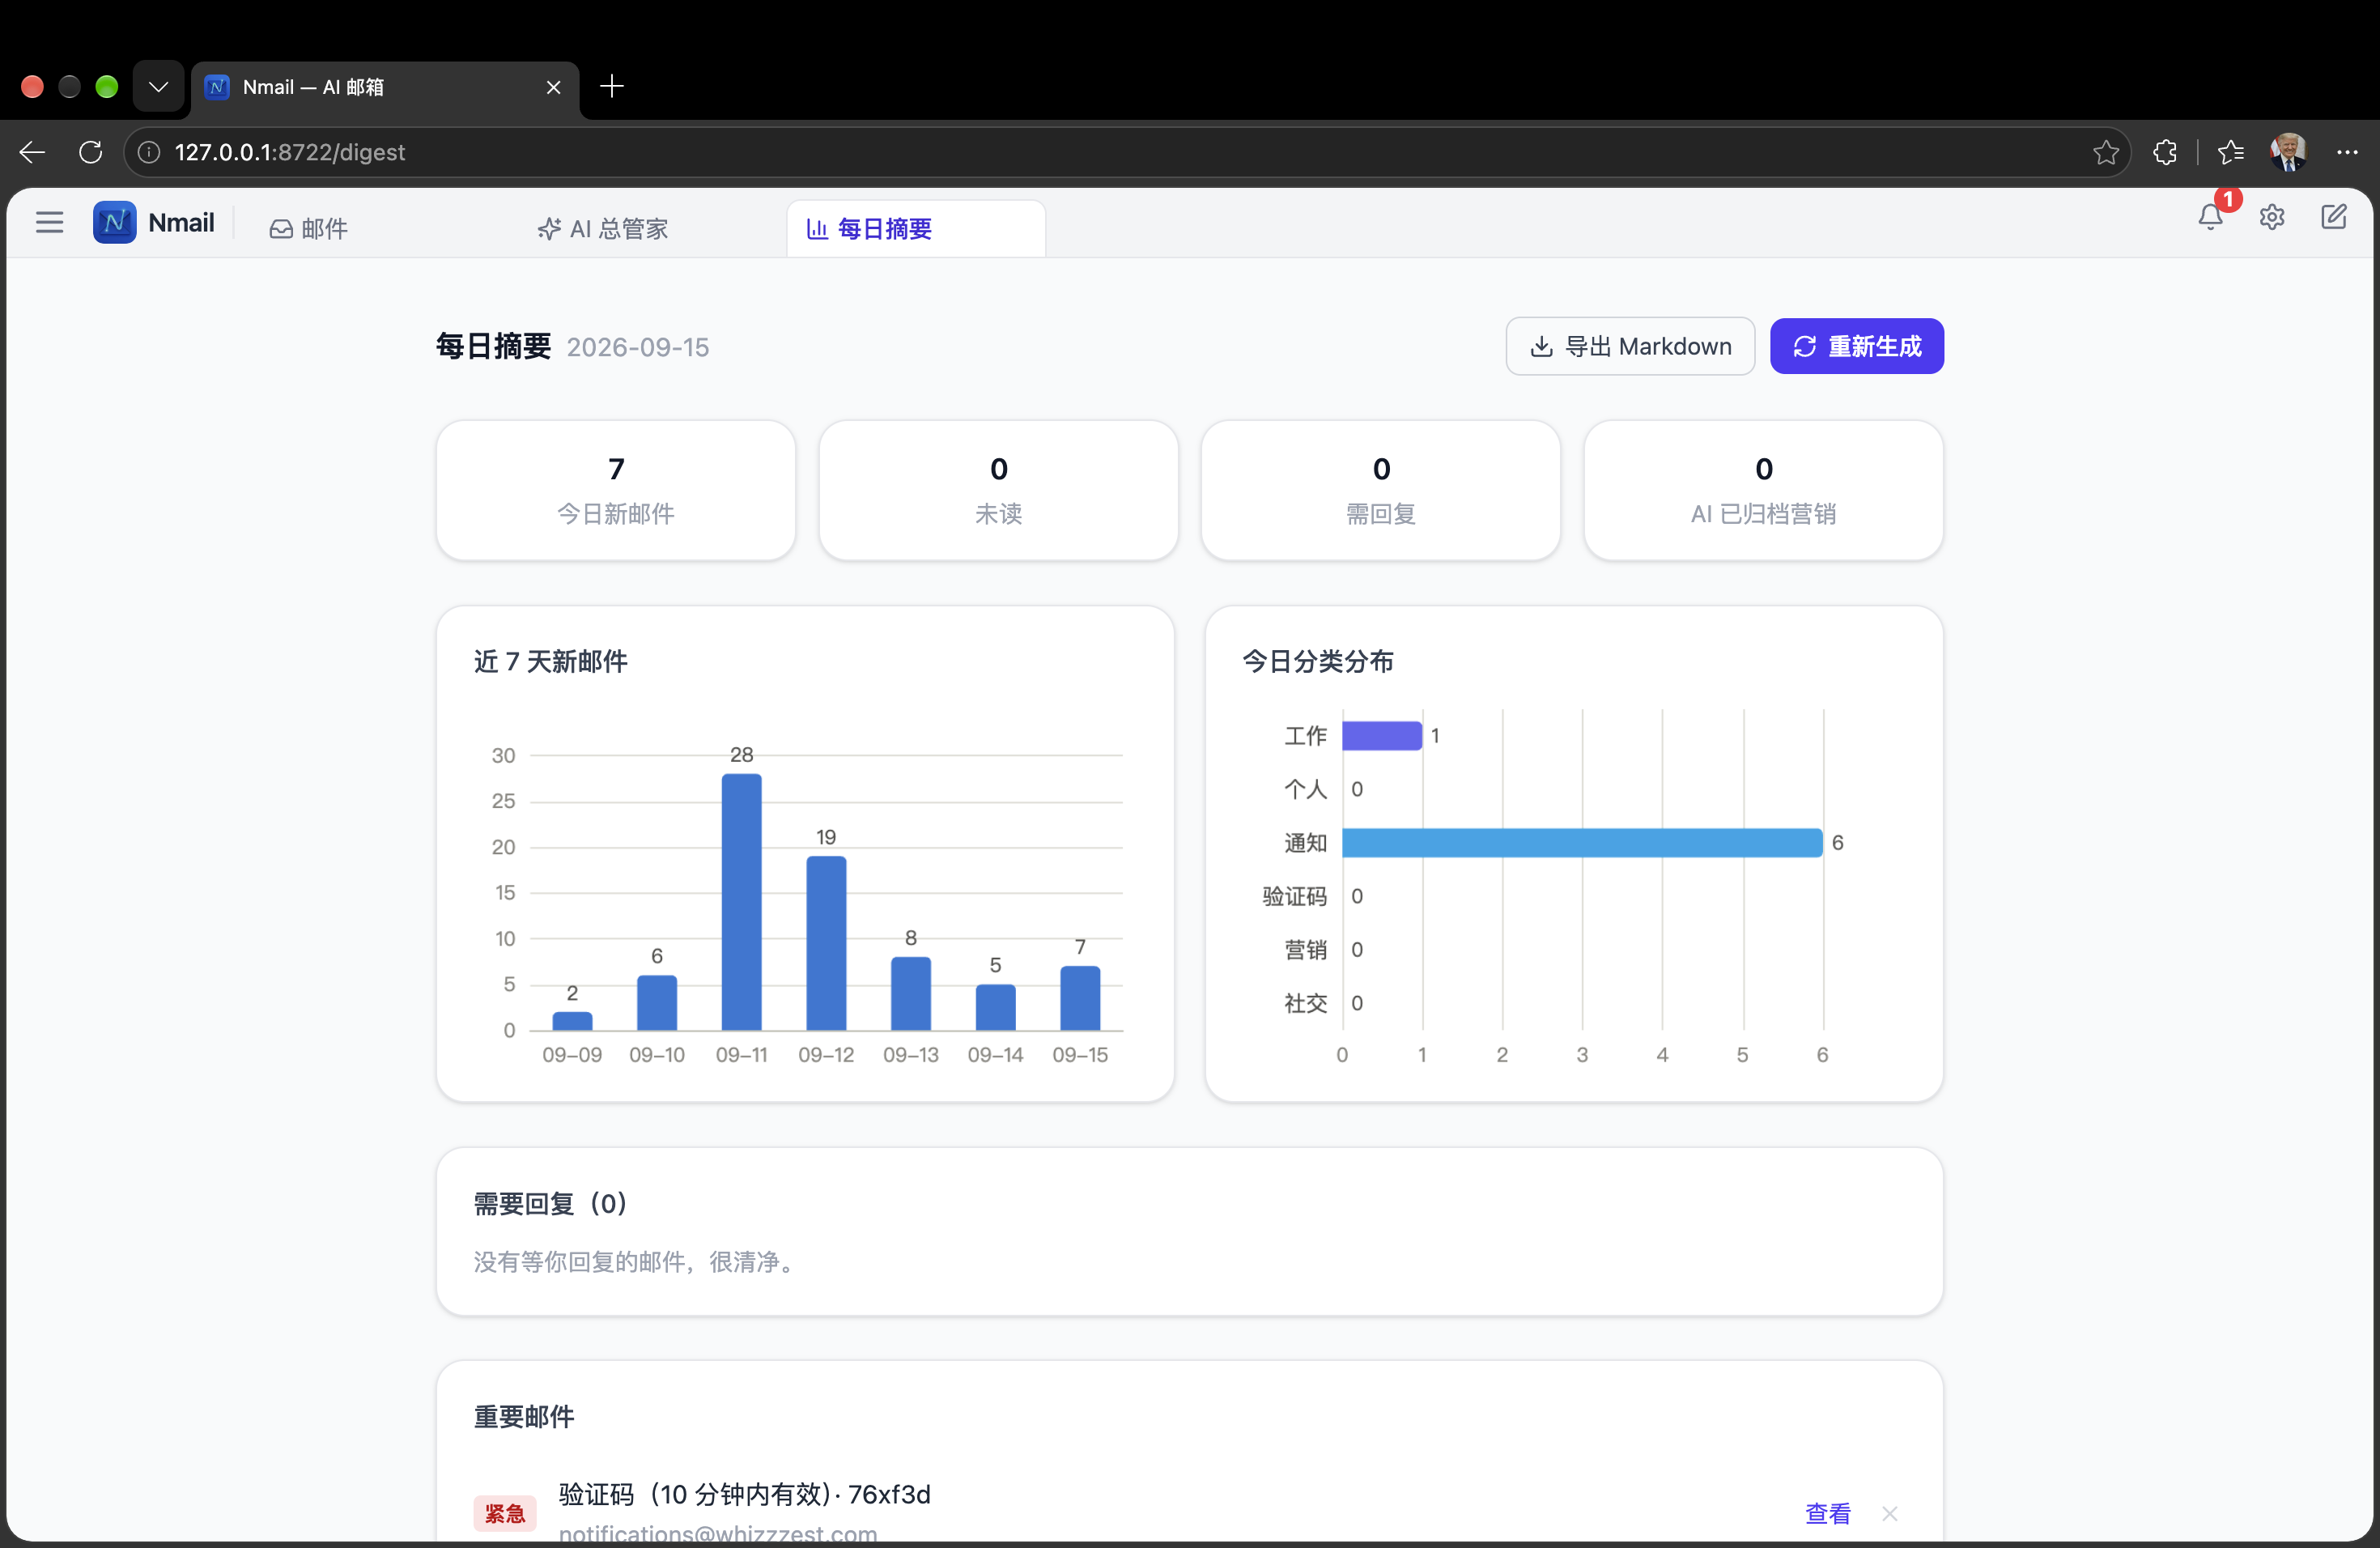2380x1548 pixels.
Task: Click the 今日分类分布 chart title
Action: click(x=1318, y=661)
